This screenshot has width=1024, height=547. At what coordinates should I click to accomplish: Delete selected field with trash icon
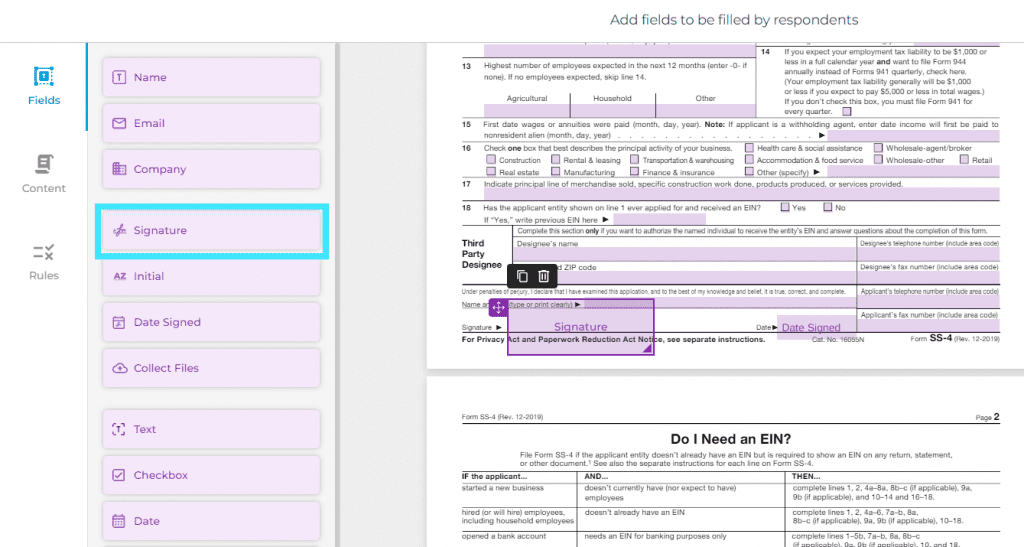(x=543, y=276)
